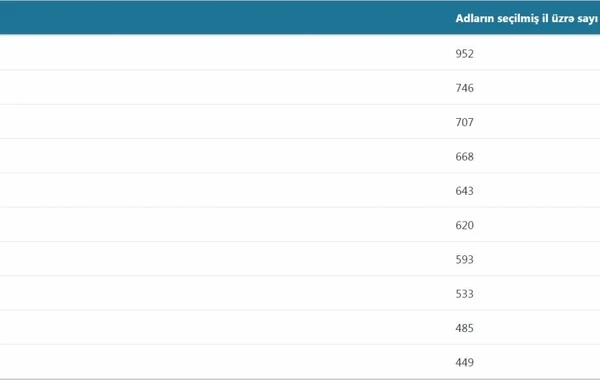Click the count 533

tap(465, 294)
